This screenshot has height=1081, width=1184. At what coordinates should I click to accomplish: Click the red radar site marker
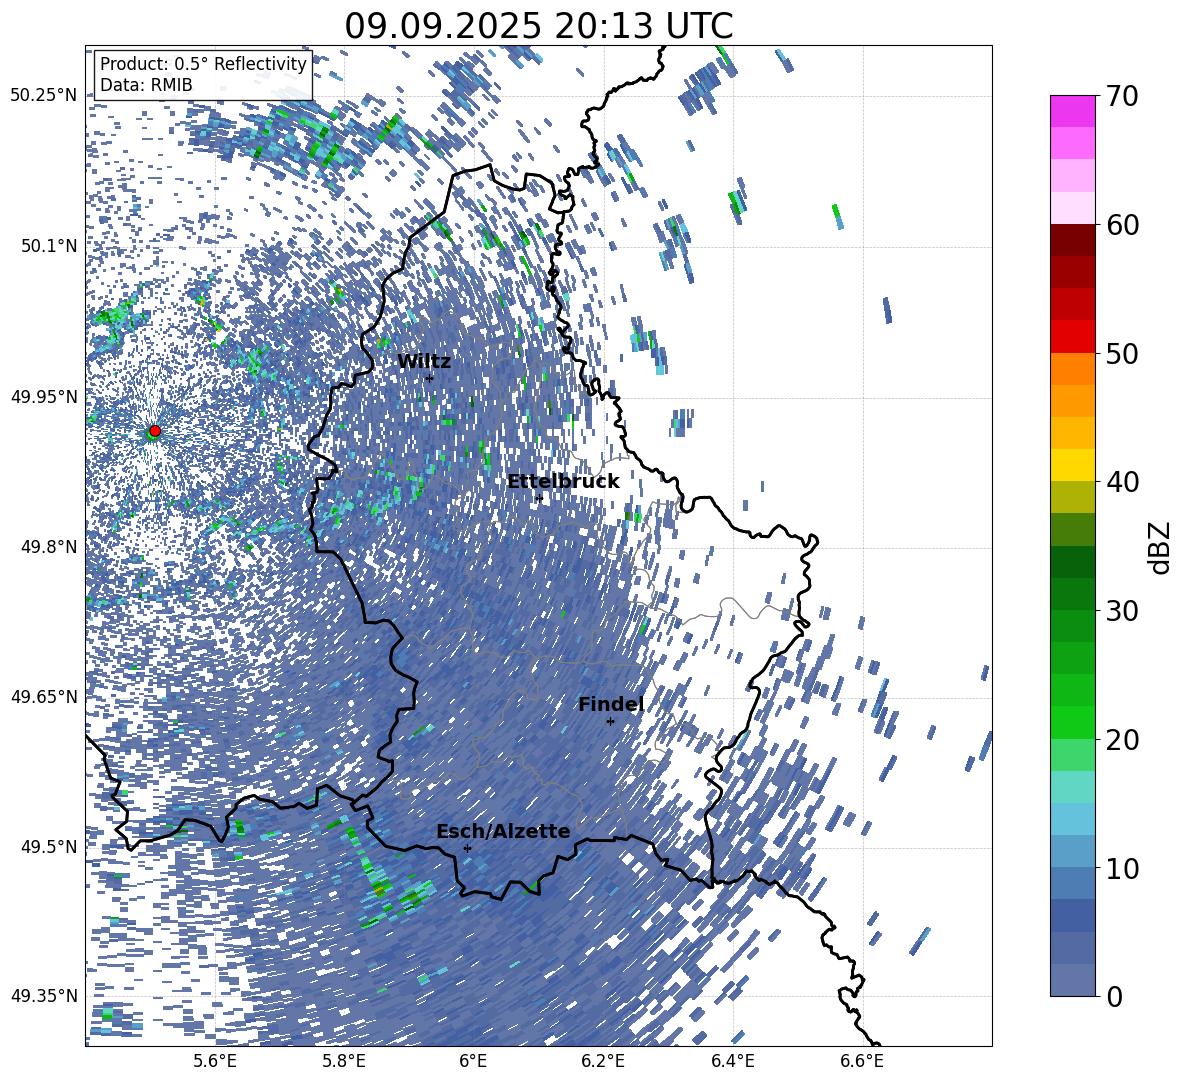[x=155, y=431]
